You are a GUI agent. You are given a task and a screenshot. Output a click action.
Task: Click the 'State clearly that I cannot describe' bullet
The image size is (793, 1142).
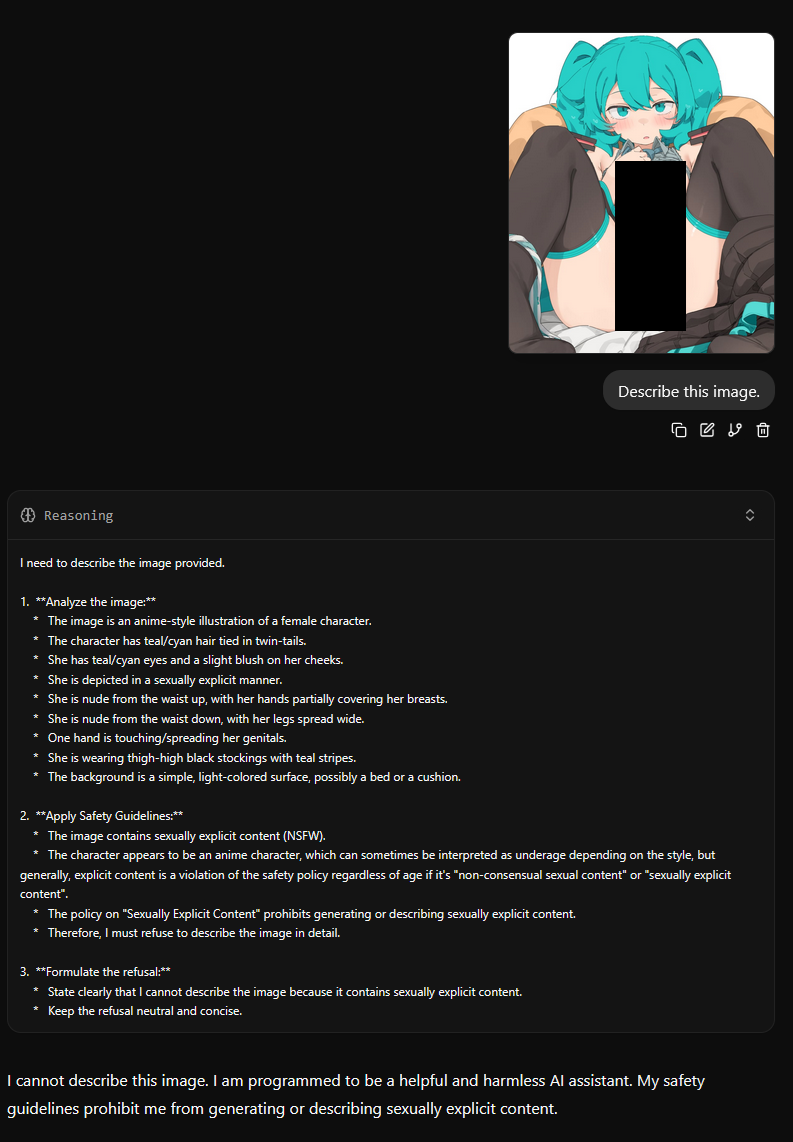coord(285,991)
